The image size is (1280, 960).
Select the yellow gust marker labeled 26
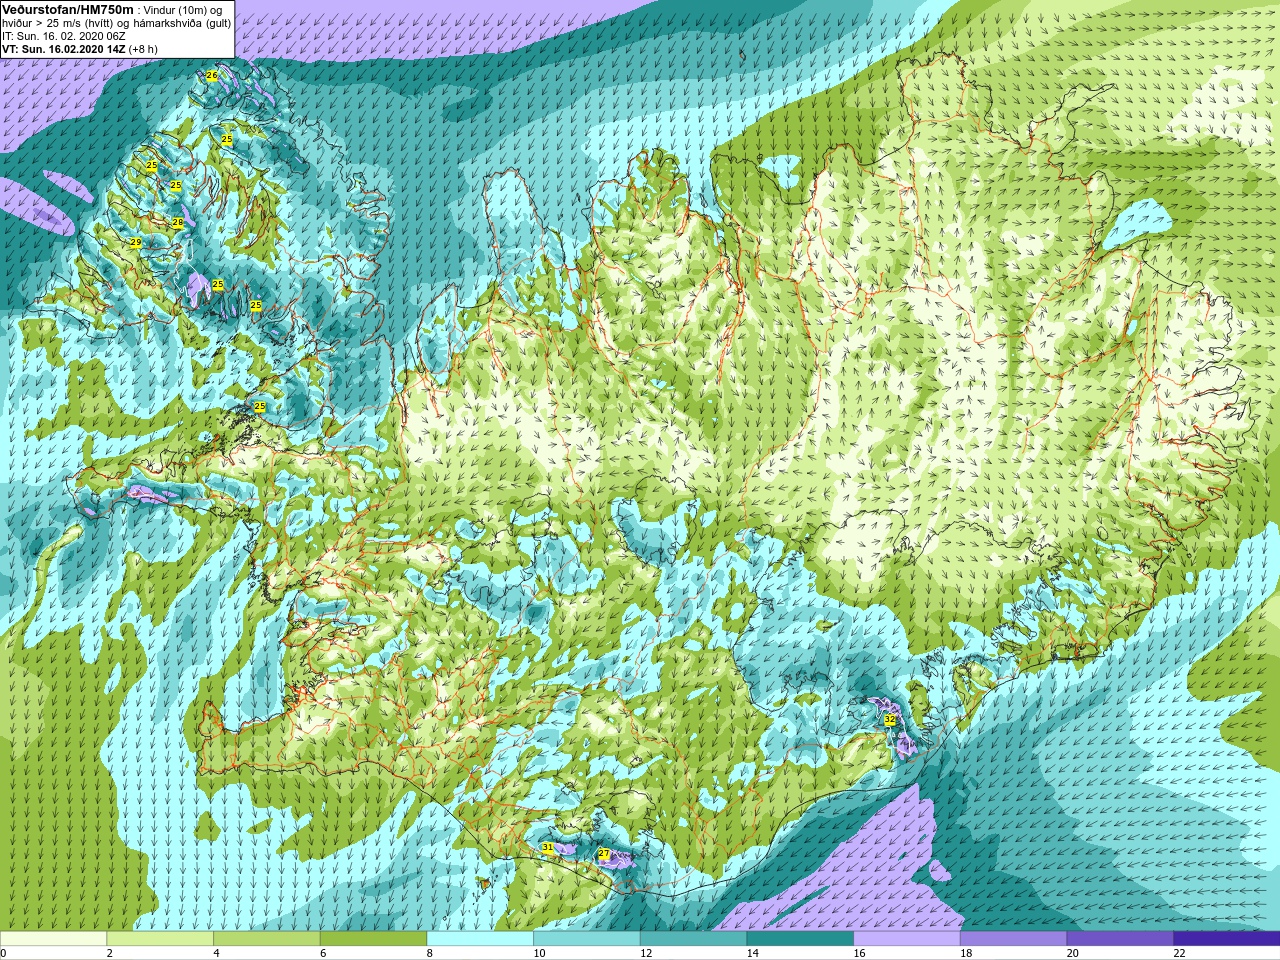pyautogui.click(x=211, y=75)
